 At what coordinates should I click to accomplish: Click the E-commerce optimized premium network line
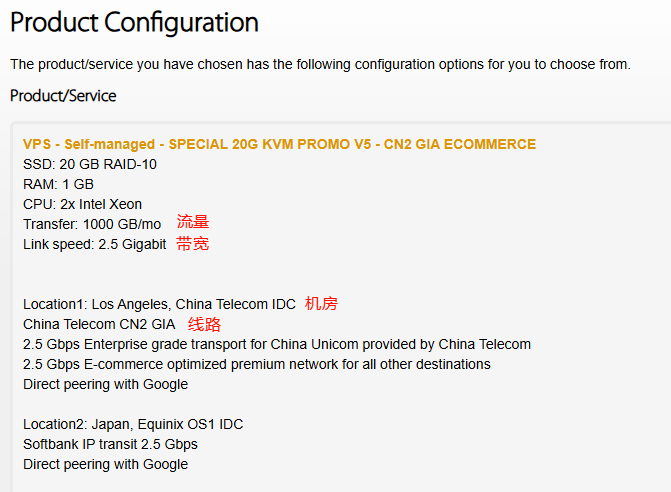257,364
